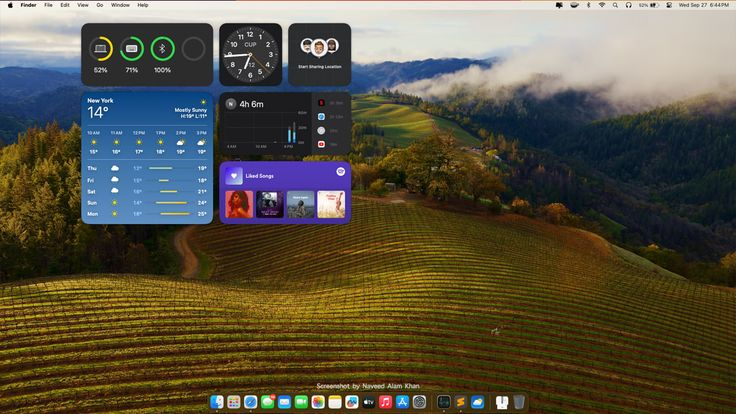736x414 pixels.
Task: Click the leftmost dark status icon in menu bar
Action: [559, 5]
